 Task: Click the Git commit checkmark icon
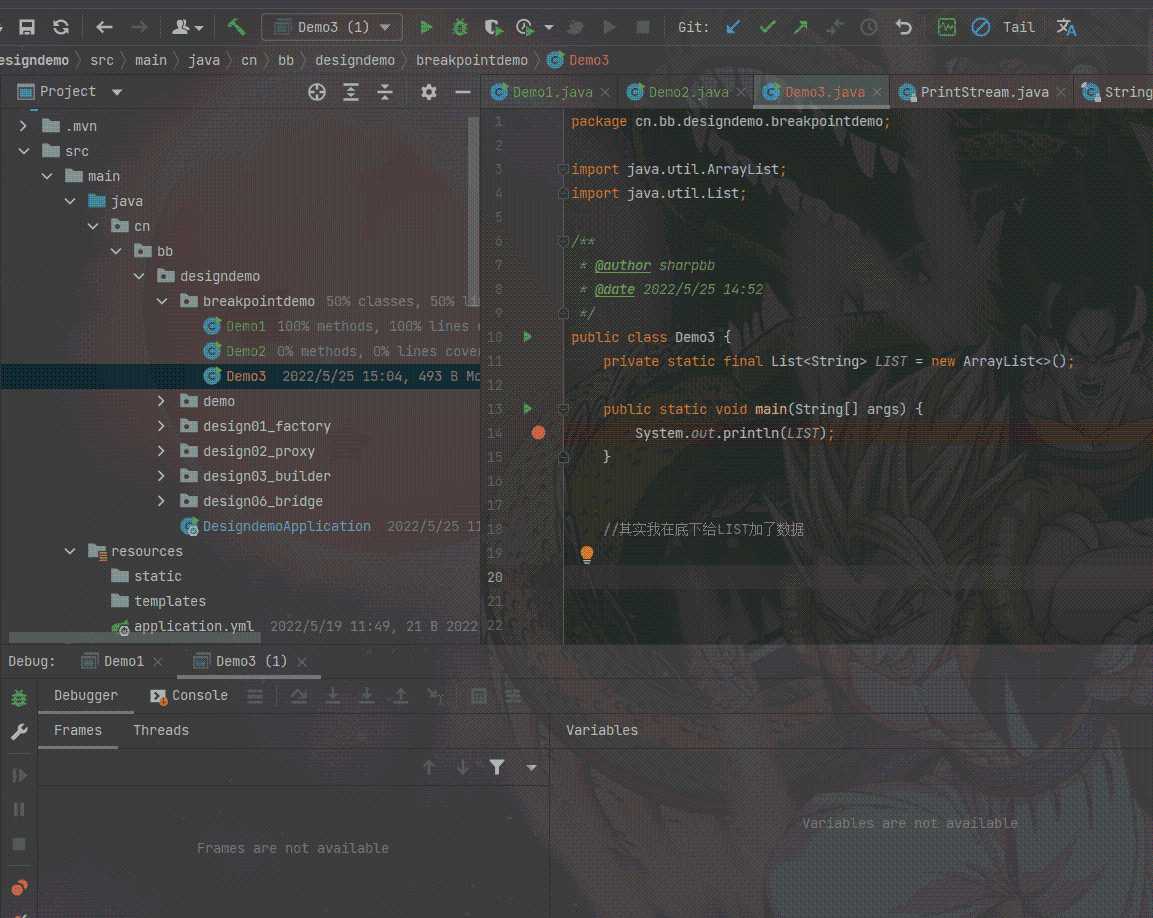click(x=768, y=27)
